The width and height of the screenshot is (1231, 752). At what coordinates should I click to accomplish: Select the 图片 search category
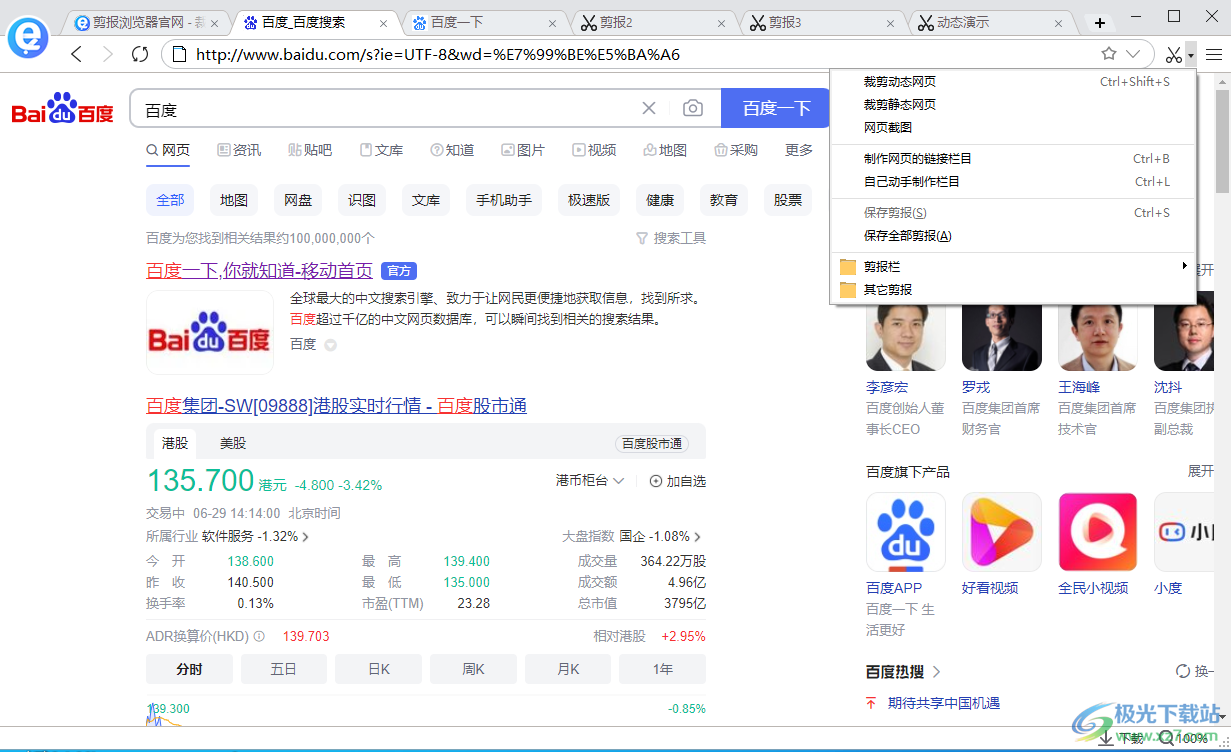click(x=523, y=150)
